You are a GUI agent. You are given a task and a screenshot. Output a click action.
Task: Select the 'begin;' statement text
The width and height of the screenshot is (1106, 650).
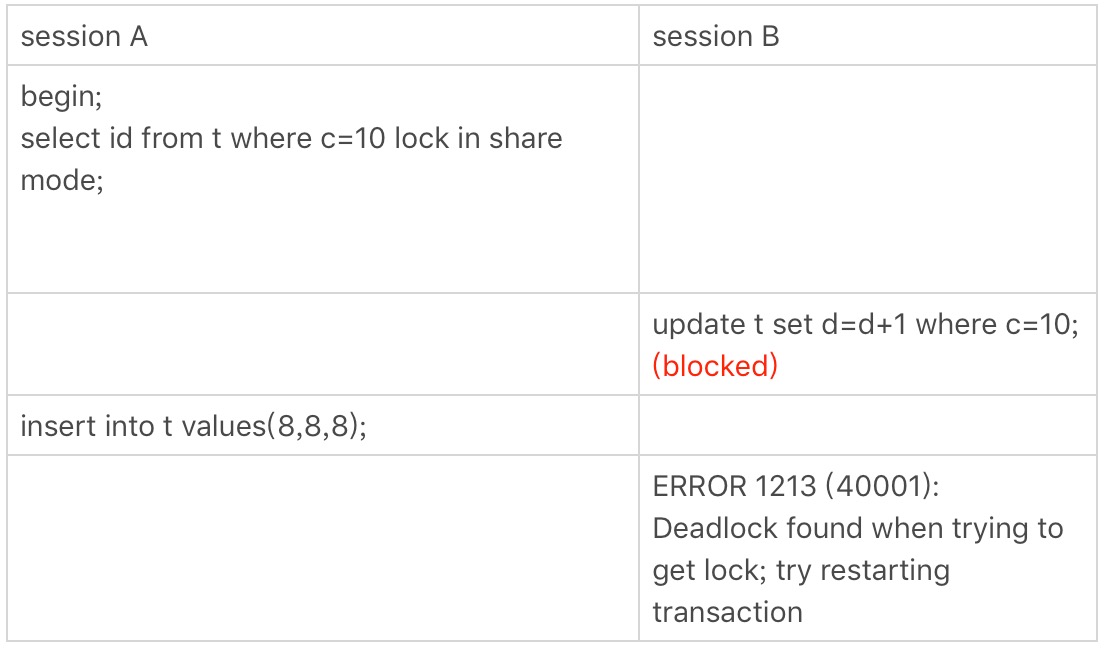(x=61, y=97)
